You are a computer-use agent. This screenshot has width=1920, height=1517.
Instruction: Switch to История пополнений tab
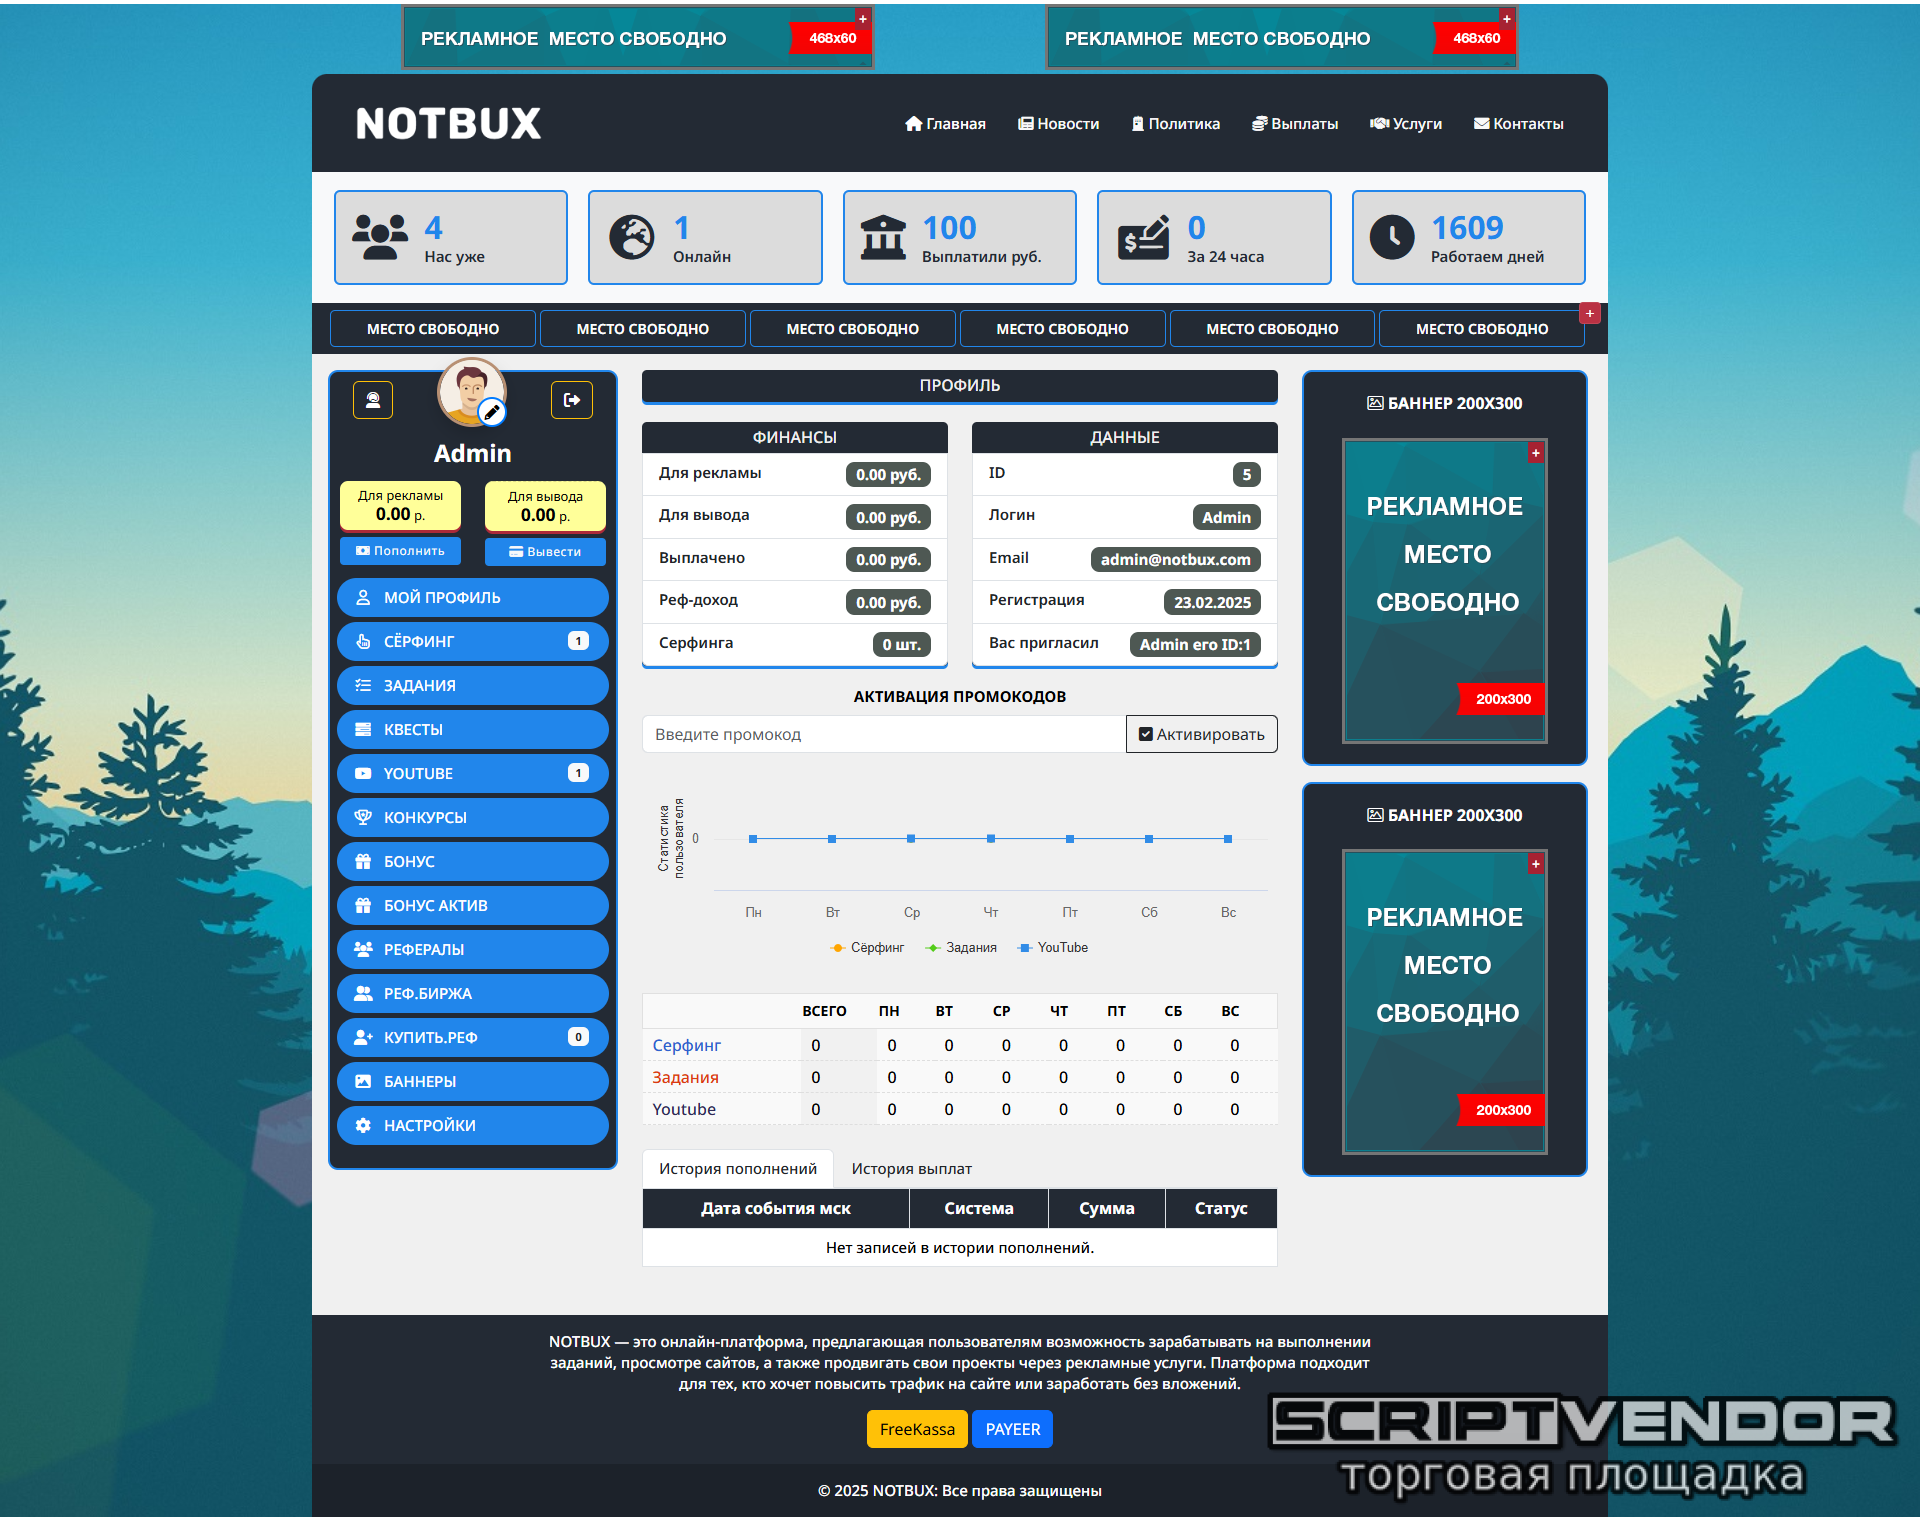(x=738, y=1169)
